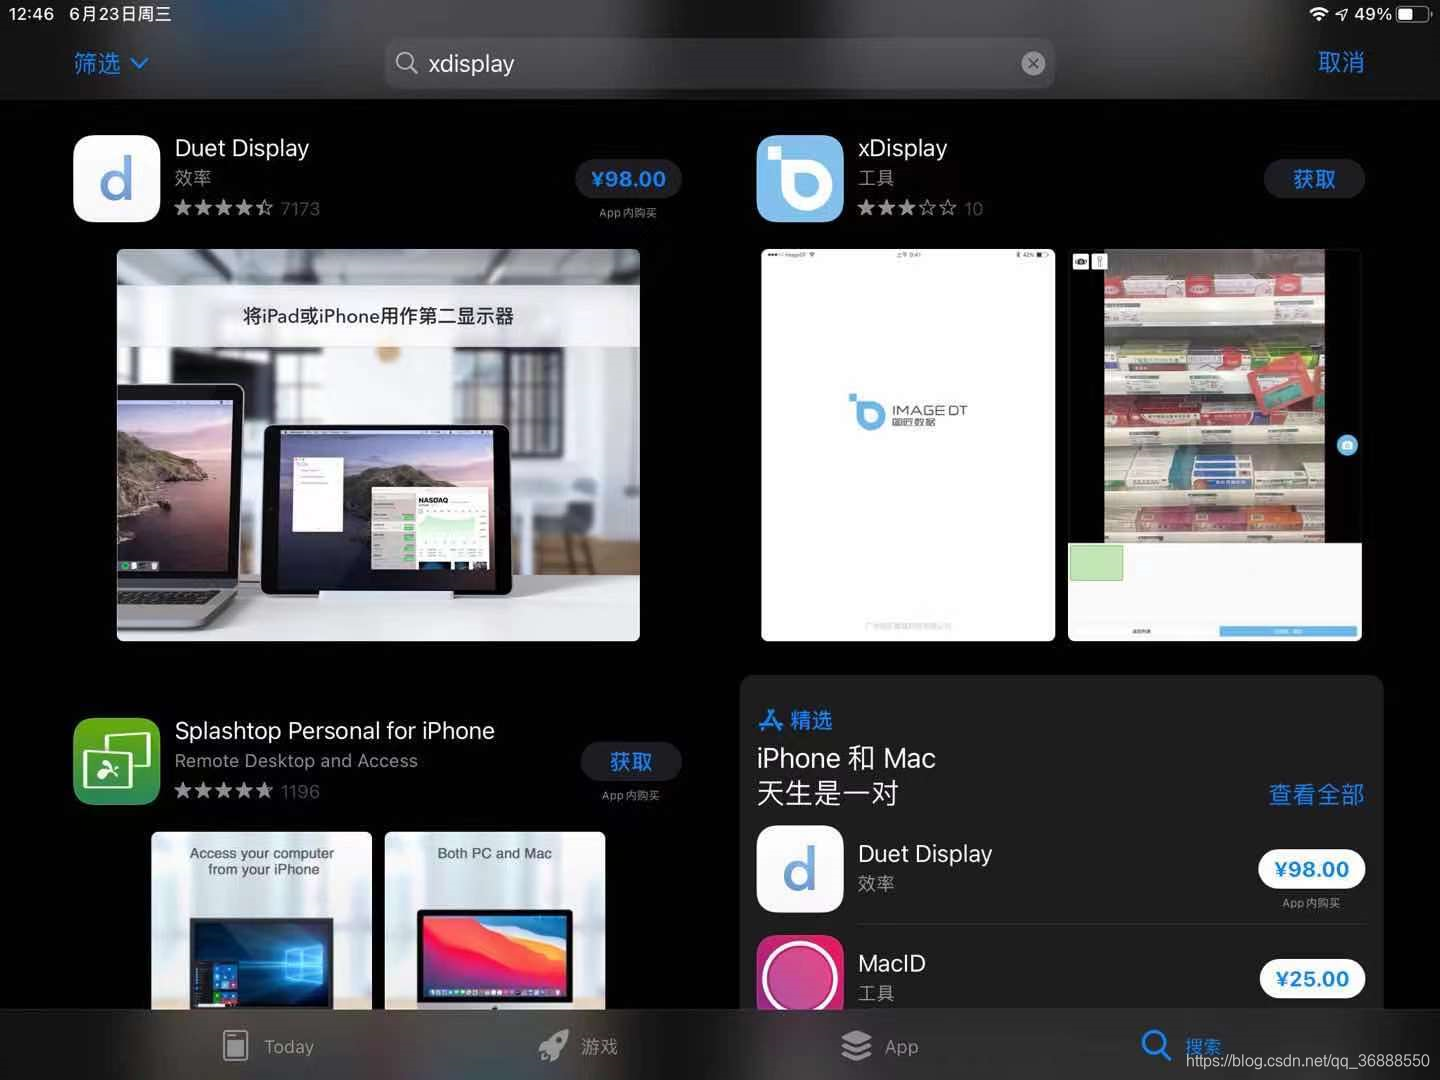Open xDisplay IMAGE DT splash screenshot
The image size is (1440, 1080).
908,445
